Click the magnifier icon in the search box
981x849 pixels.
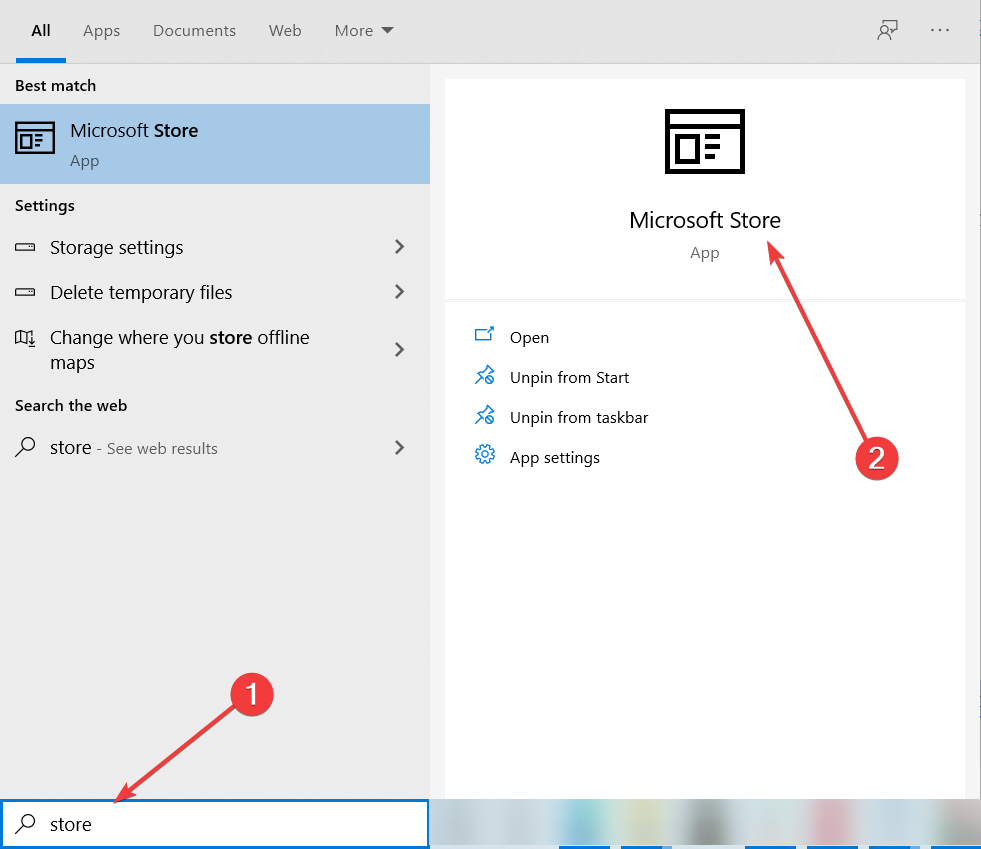tap(25, 823)
